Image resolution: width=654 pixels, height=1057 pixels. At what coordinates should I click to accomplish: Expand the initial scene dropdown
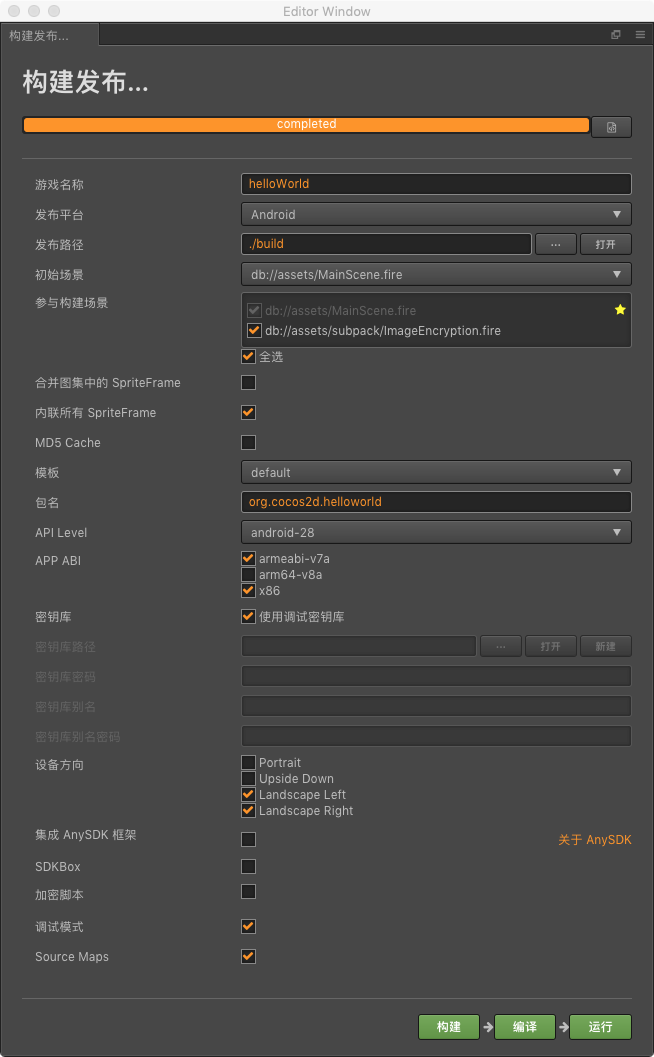[436, 274]
